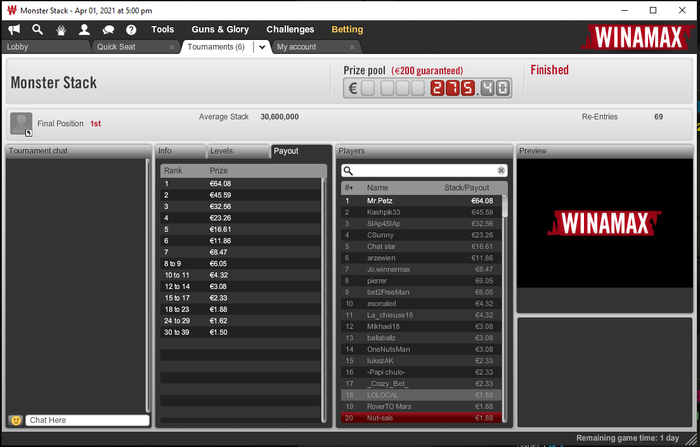Open the Guns & Glory menu
The width and height of the screenshot is (700, 447).
[220, 29]
